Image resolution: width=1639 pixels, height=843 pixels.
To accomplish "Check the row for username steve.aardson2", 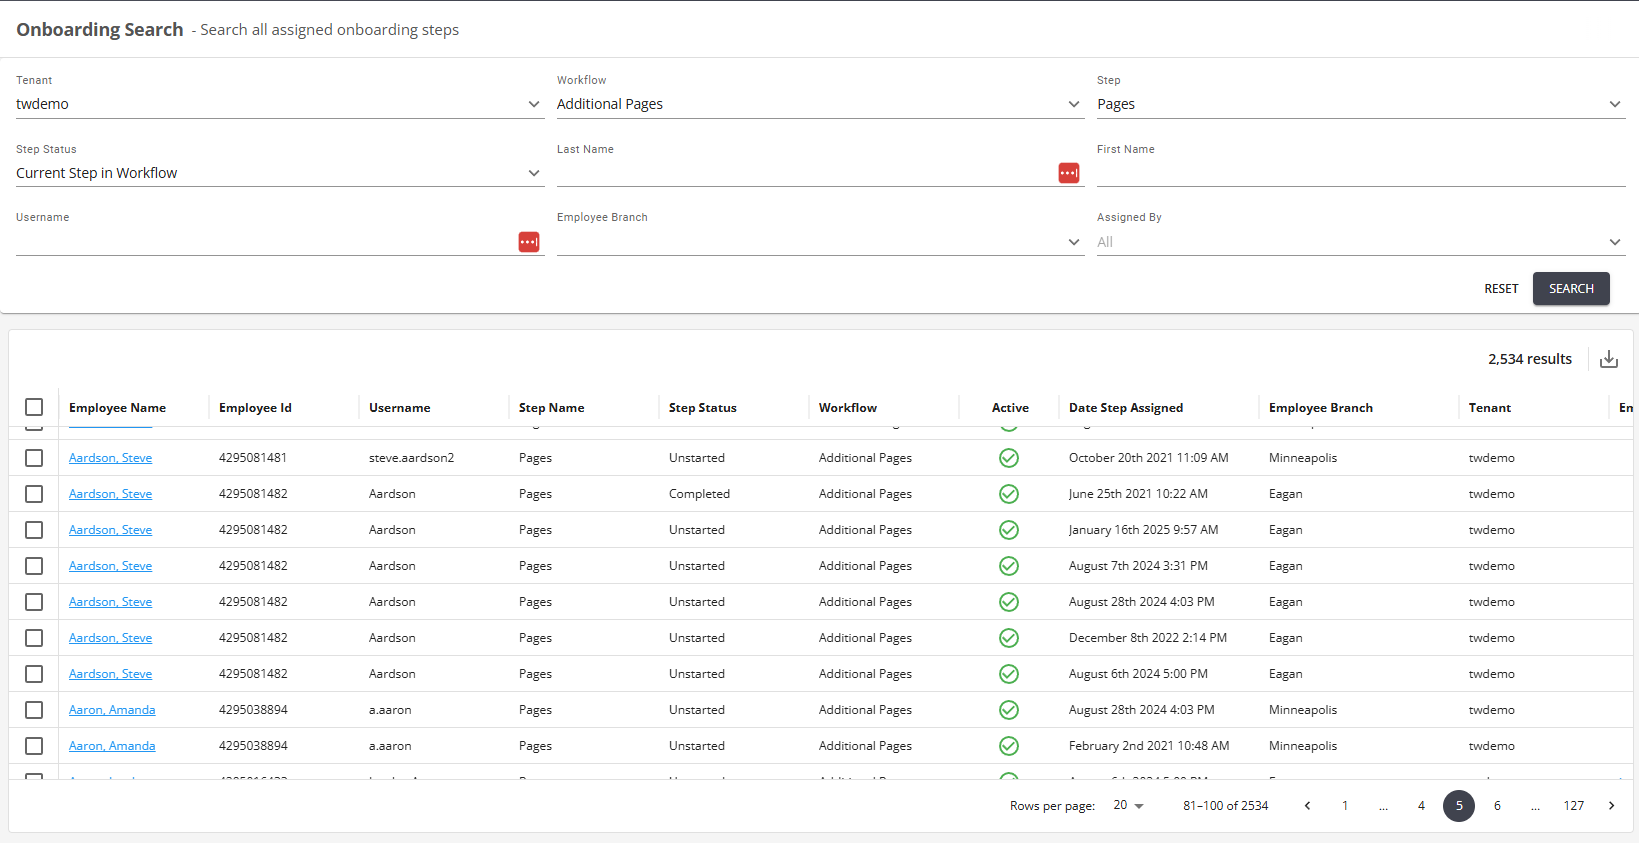I will coord(34,458).
